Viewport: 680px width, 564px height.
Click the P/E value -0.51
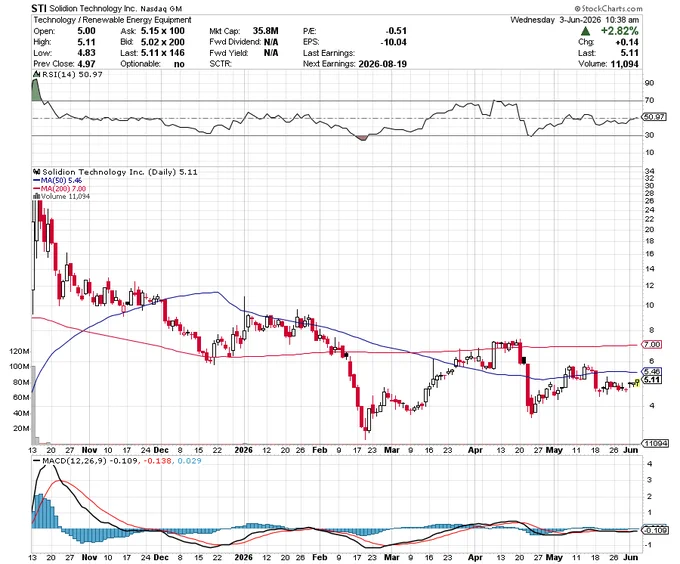coord(396,31)
